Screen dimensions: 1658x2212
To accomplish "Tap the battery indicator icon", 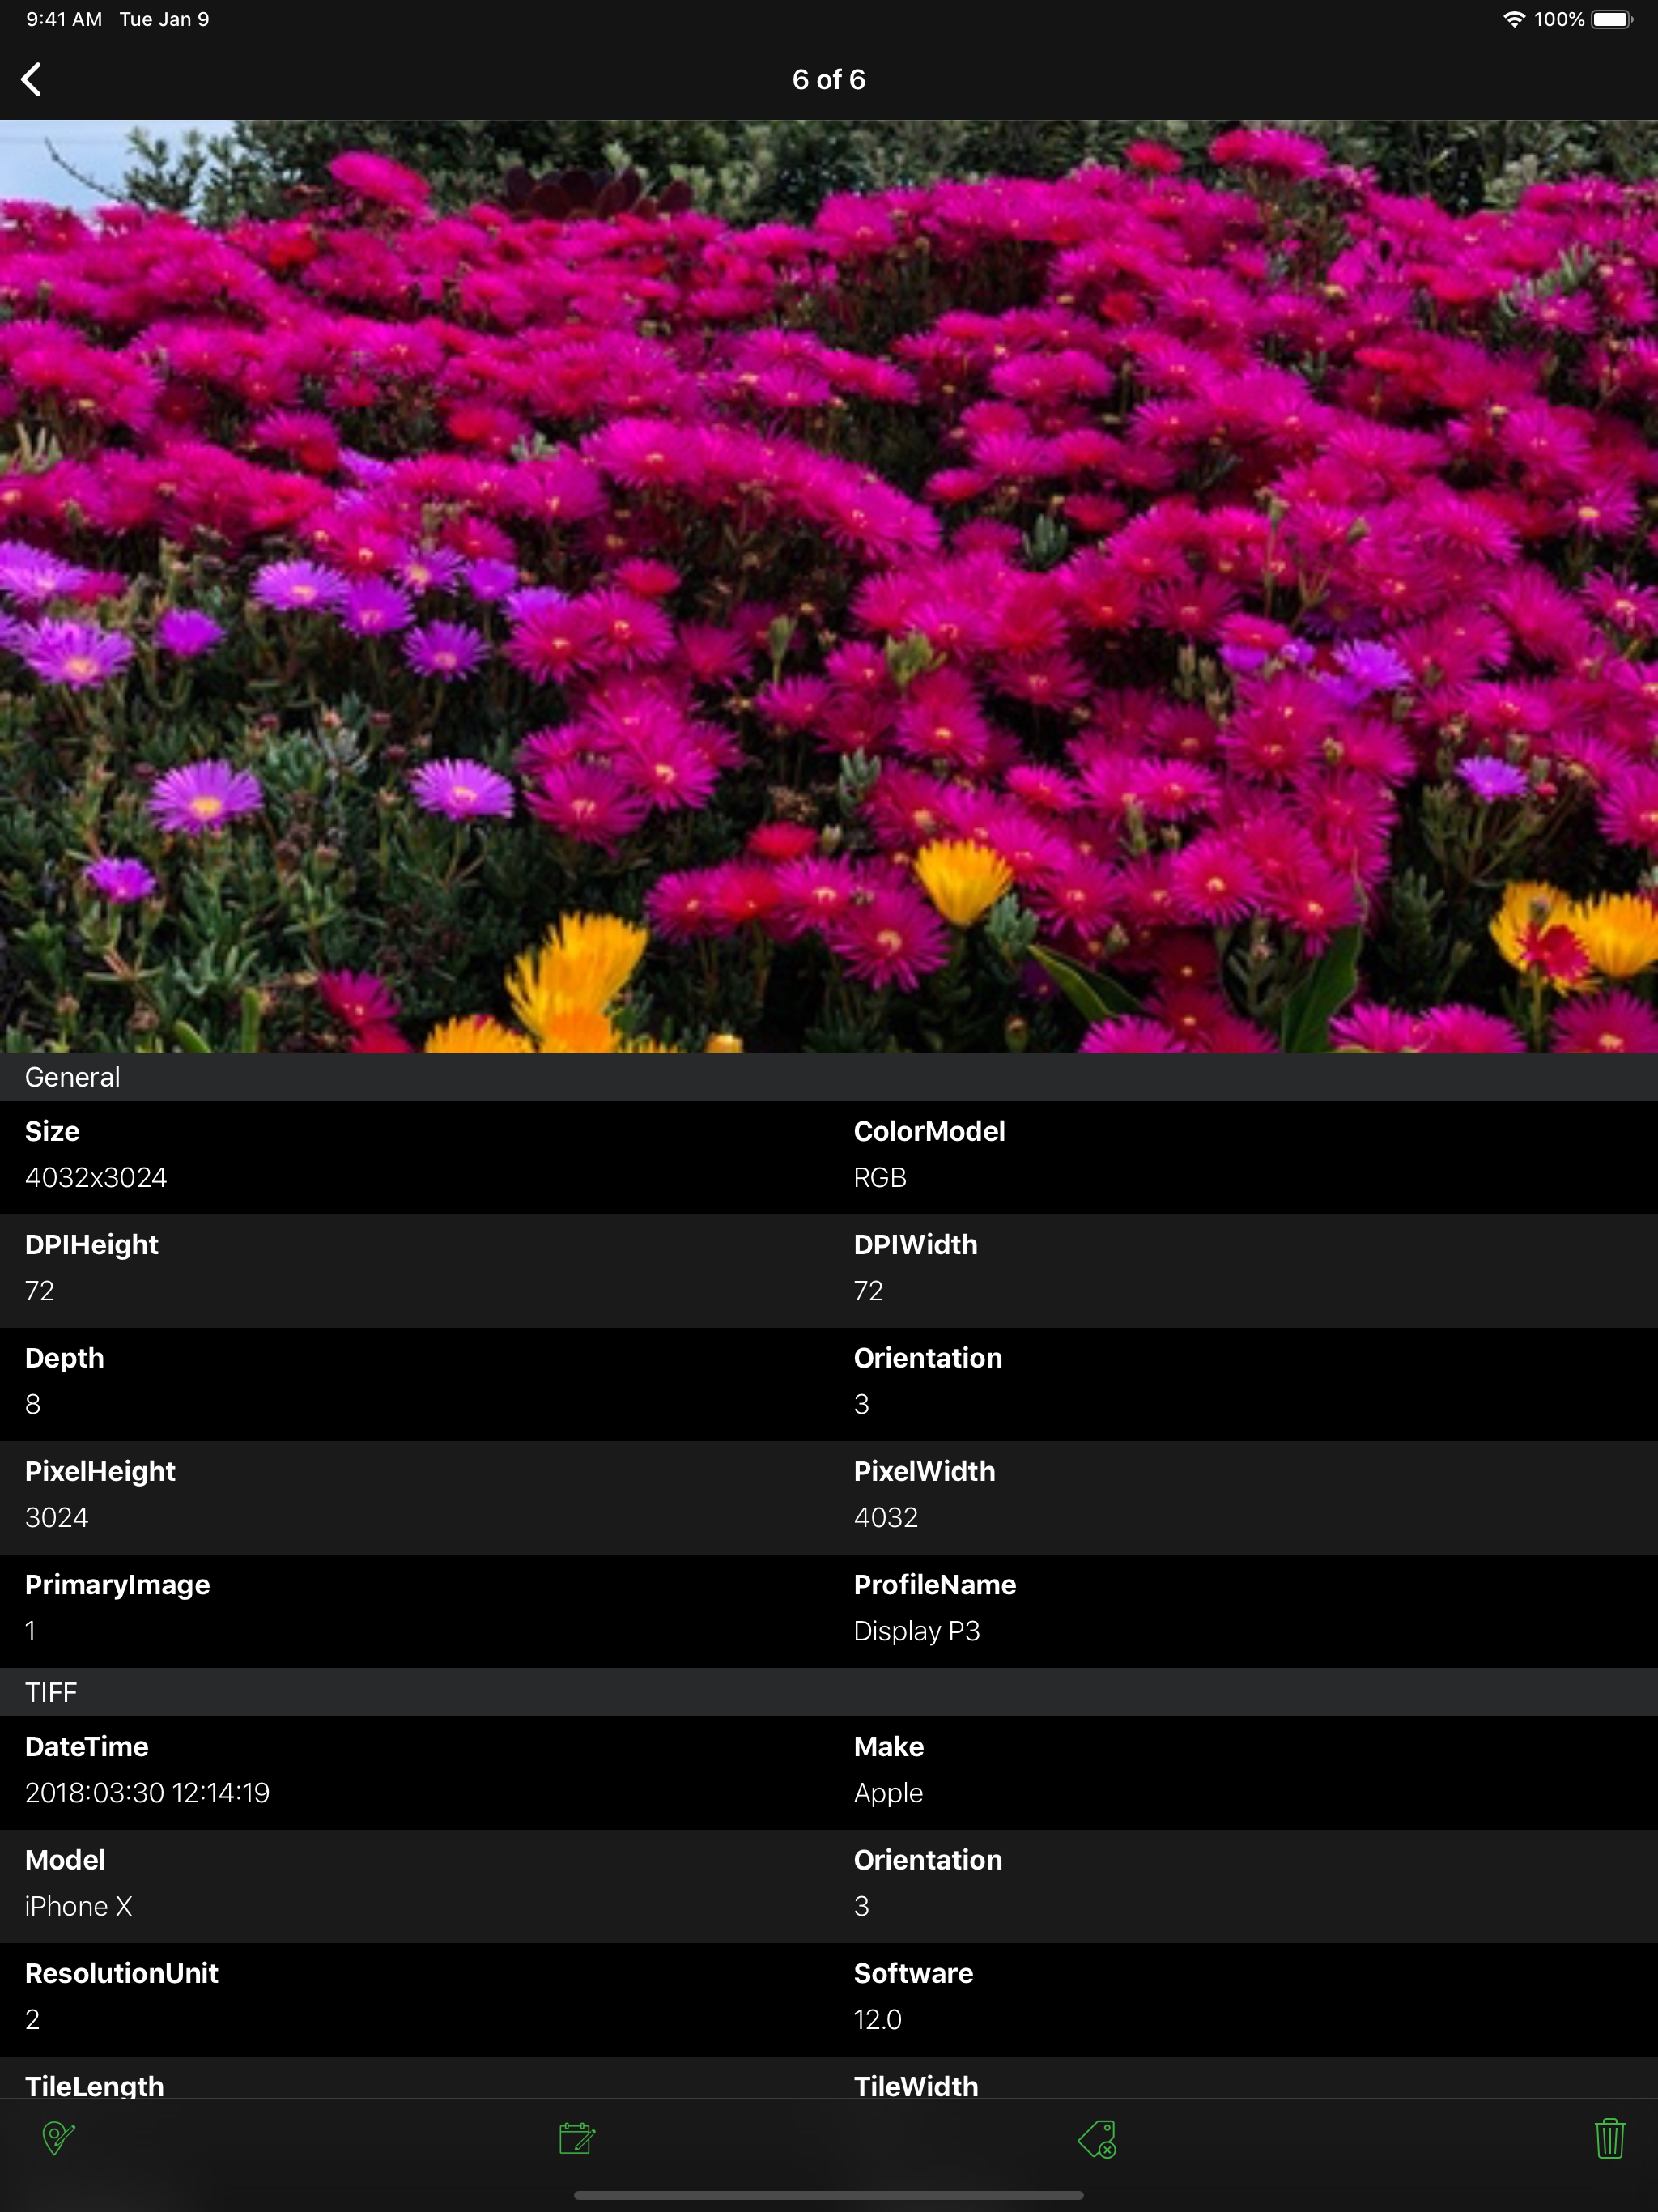I will (1611, 19).
